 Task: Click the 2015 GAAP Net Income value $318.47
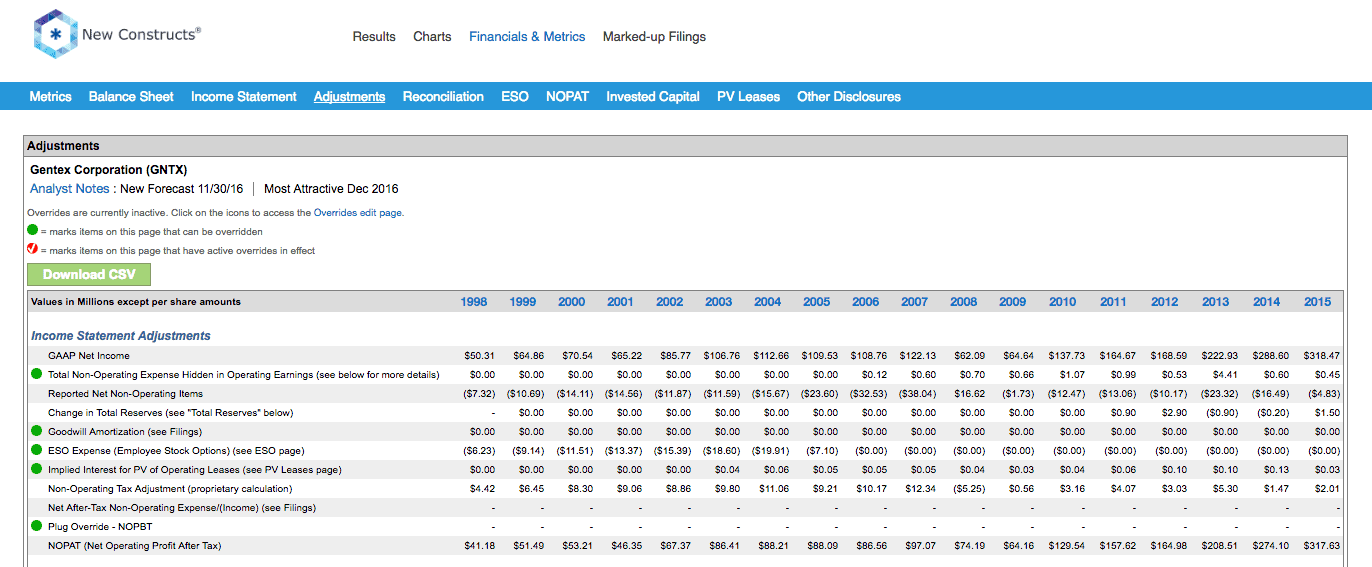pos(1320,356)
